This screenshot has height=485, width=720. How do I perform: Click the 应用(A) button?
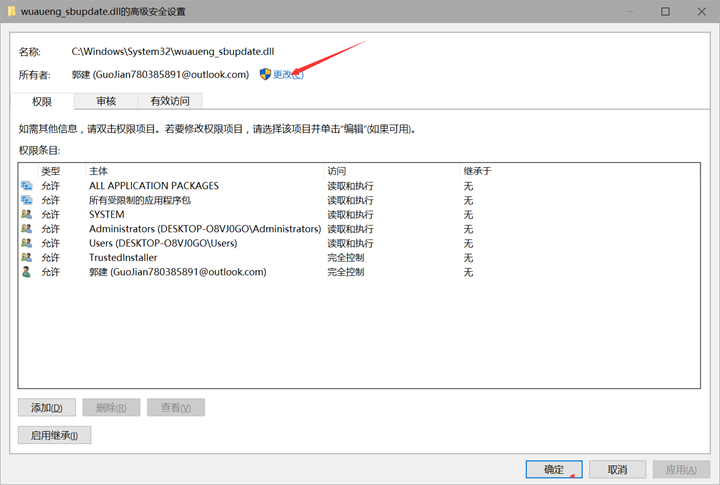pos(681,469)
